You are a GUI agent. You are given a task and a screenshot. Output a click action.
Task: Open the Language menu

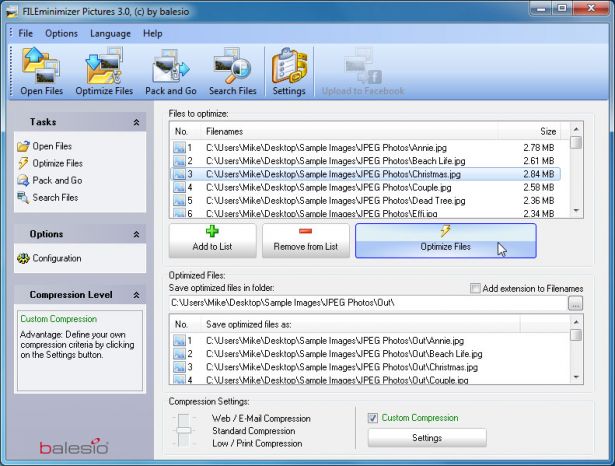(x=110, y=34)
